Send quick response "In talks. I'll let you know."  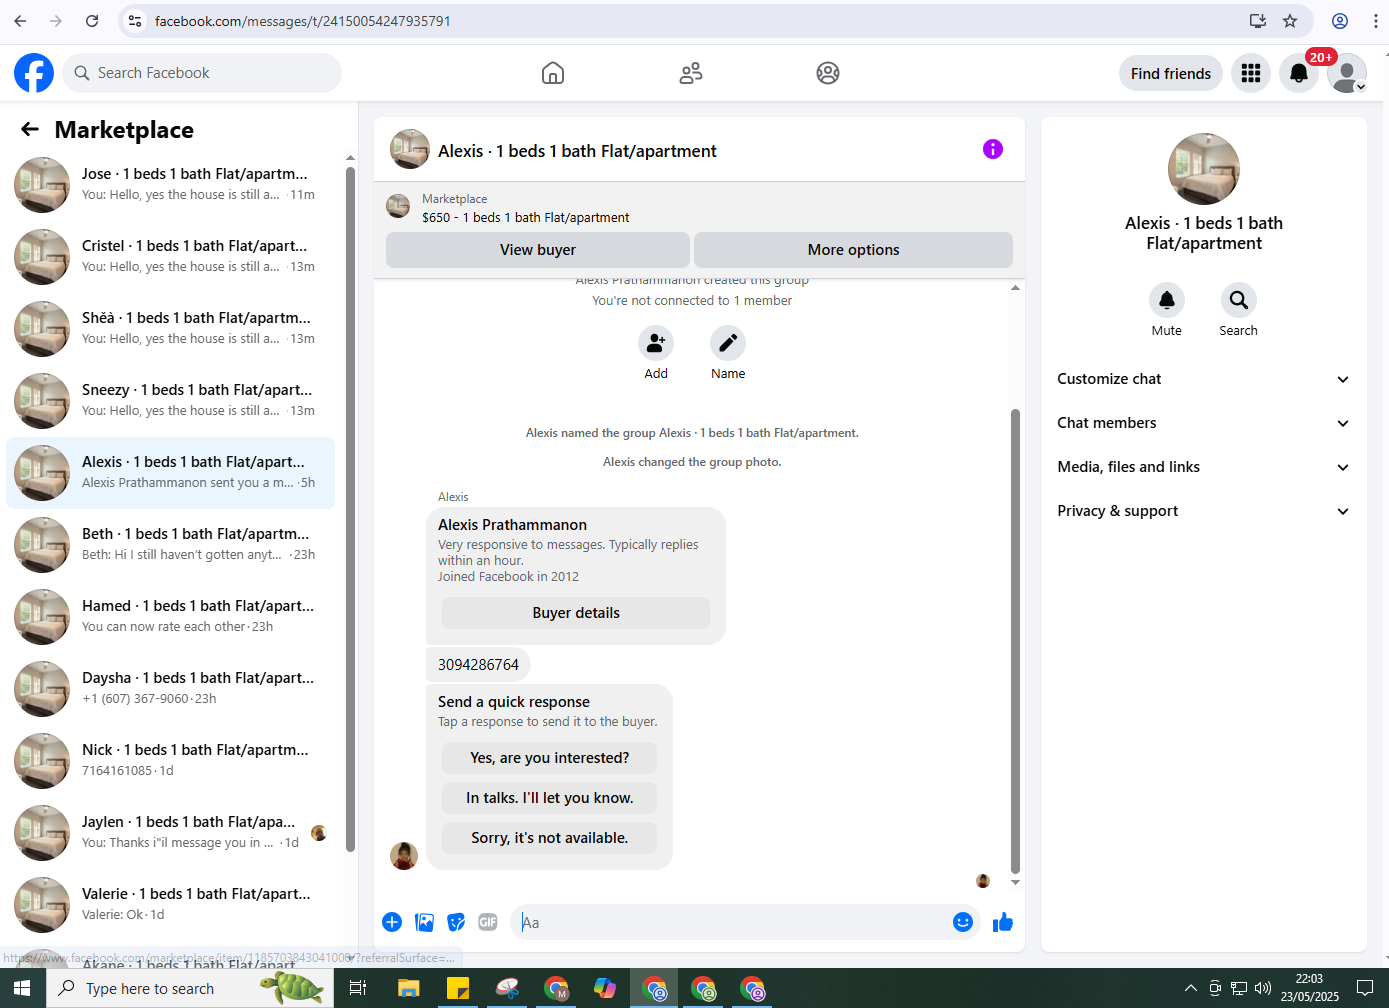(x=550, y=798)
